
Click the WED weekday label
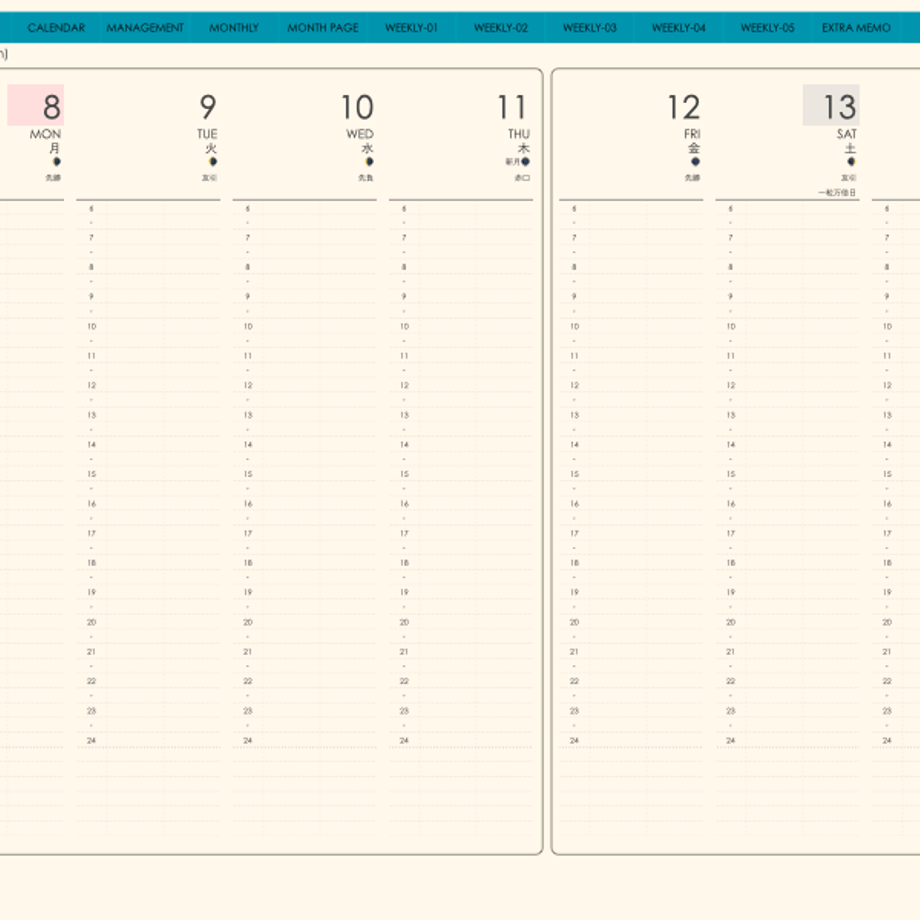click(x=360, y=134)
